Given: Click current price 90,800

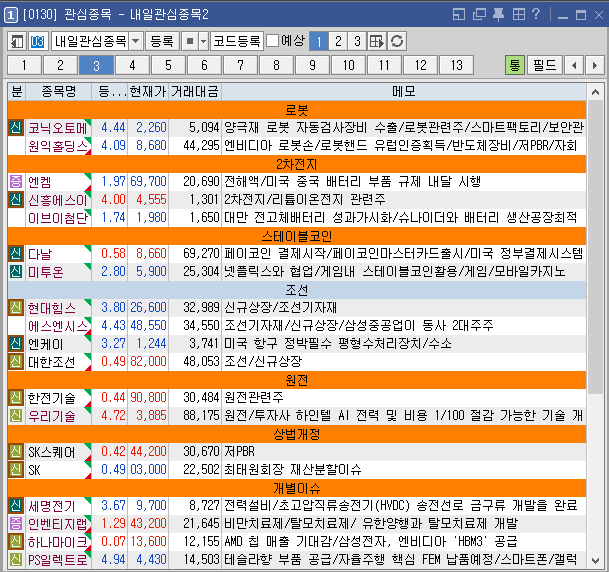Looking at the screenshot, I should 148,397.
